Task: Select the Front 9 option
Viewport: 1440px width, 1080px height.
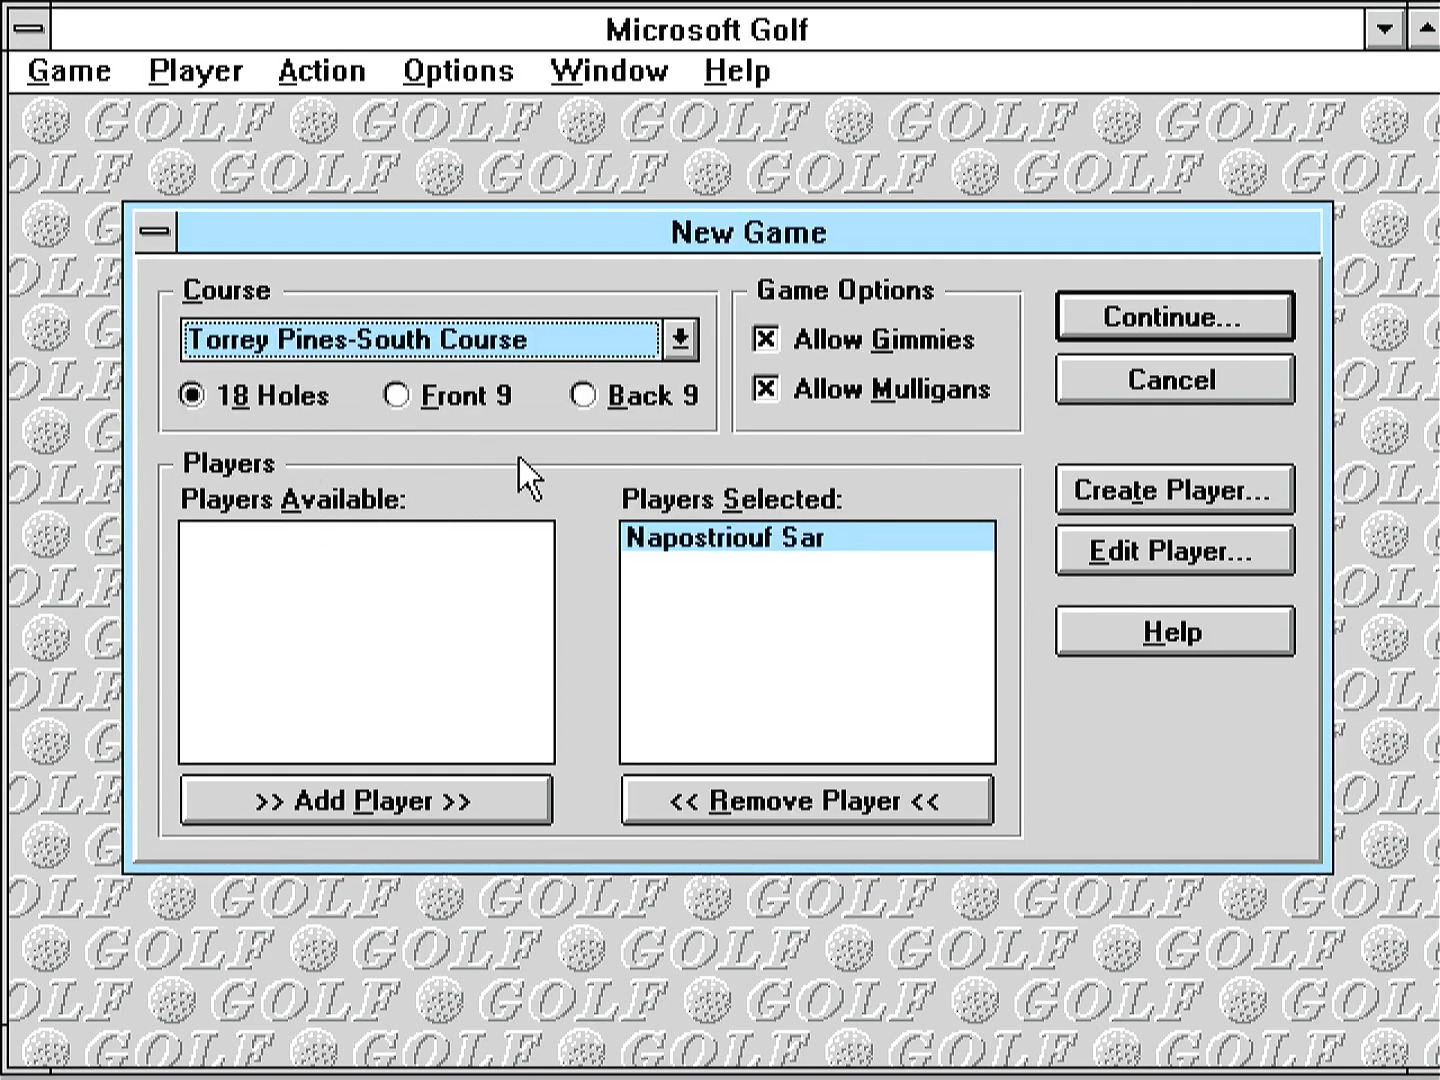Action: click(x=397, y=395)
